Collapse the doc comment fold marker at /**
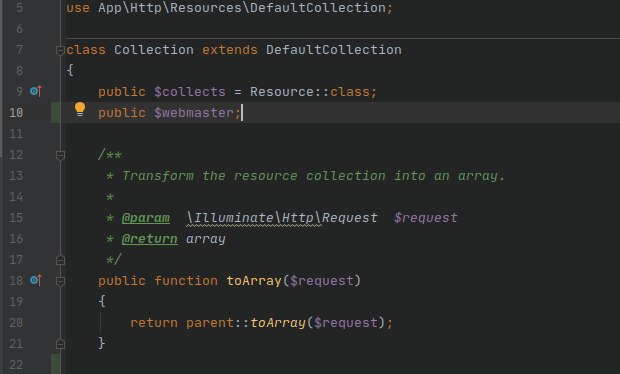The height and width of the screenshot is (374, 620). 60,155
